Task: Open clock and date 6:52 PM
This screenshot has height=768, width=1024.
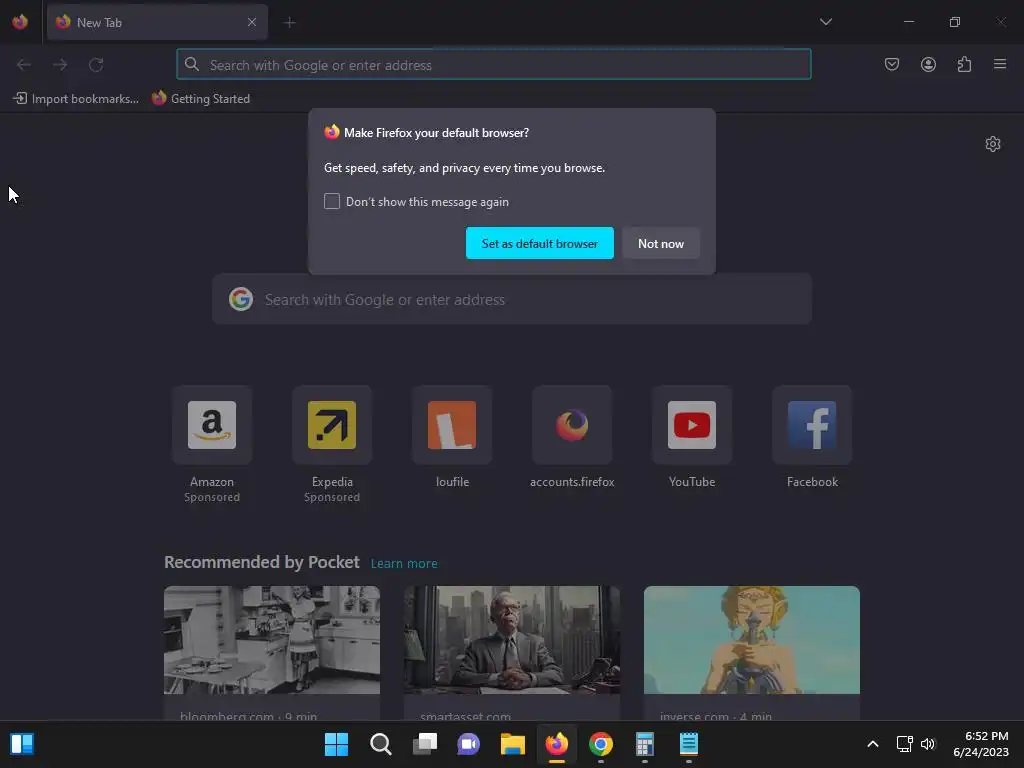Action: [981, 744]
